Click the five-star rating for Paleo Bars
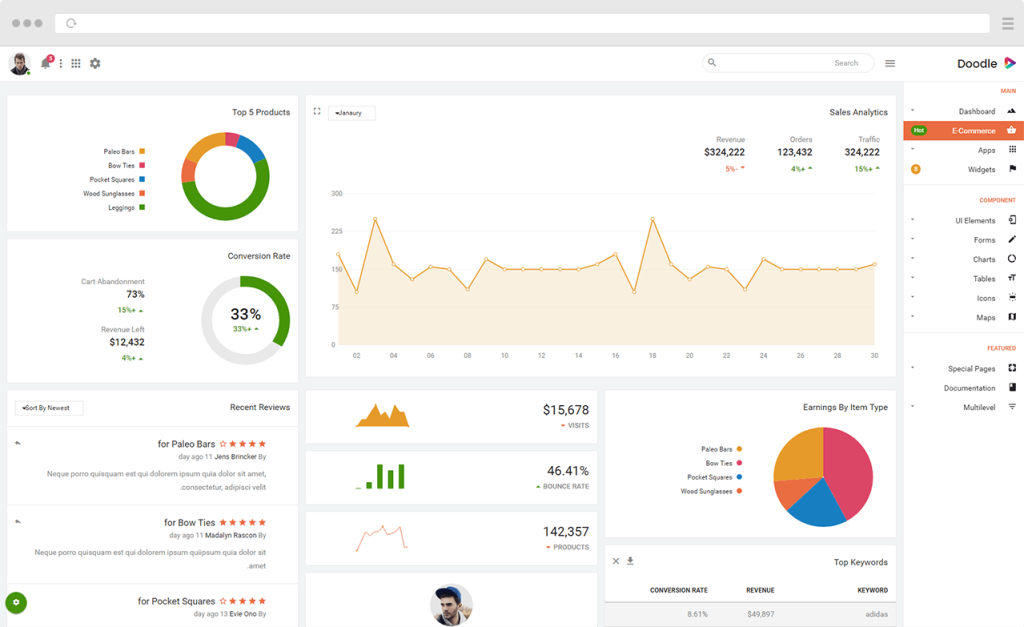This screenshot has height=627, width=1024. click(x=242, y=444)
